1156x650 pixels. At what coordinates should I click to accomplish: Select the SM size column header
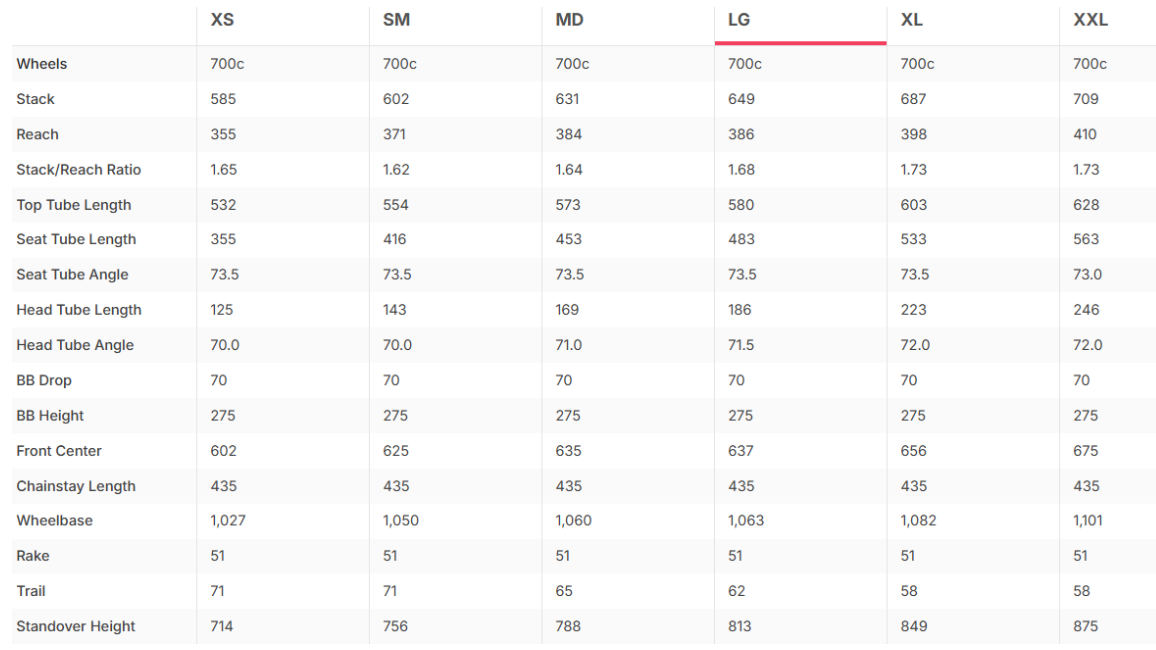tap(396, 20)
